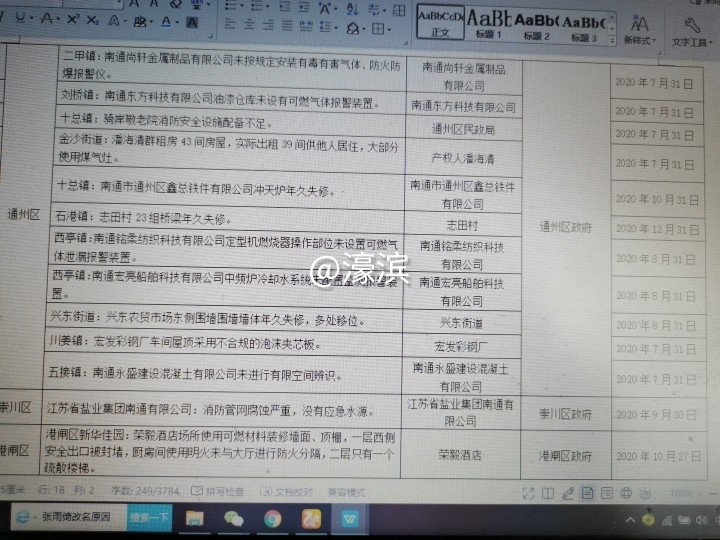Open 文字工具 menu
The width and height of the screenshot is (720, 540).
[x=692, y=32]
